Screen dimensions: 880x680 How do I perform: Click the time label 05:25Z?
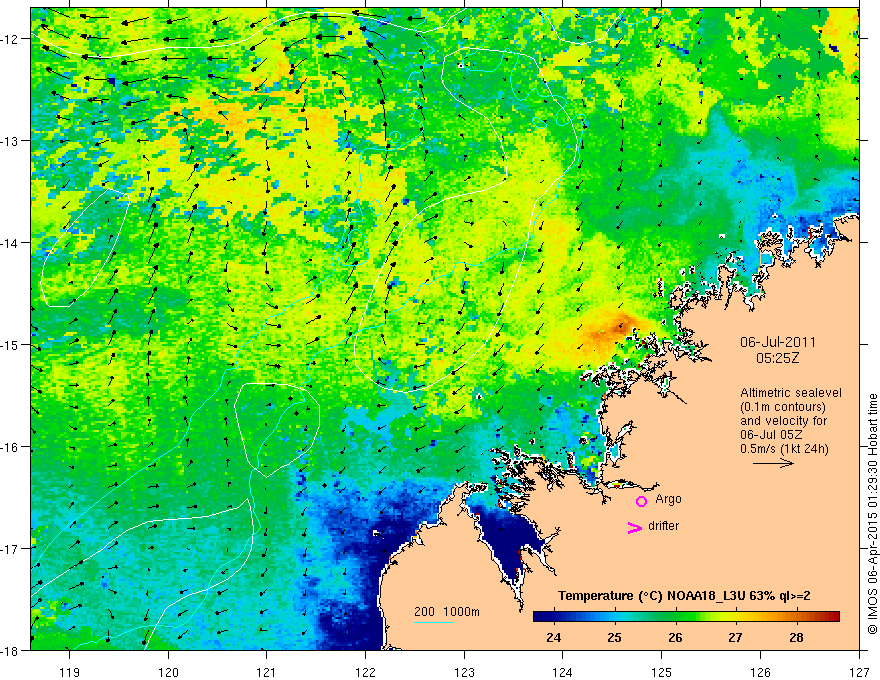[778, 357]
